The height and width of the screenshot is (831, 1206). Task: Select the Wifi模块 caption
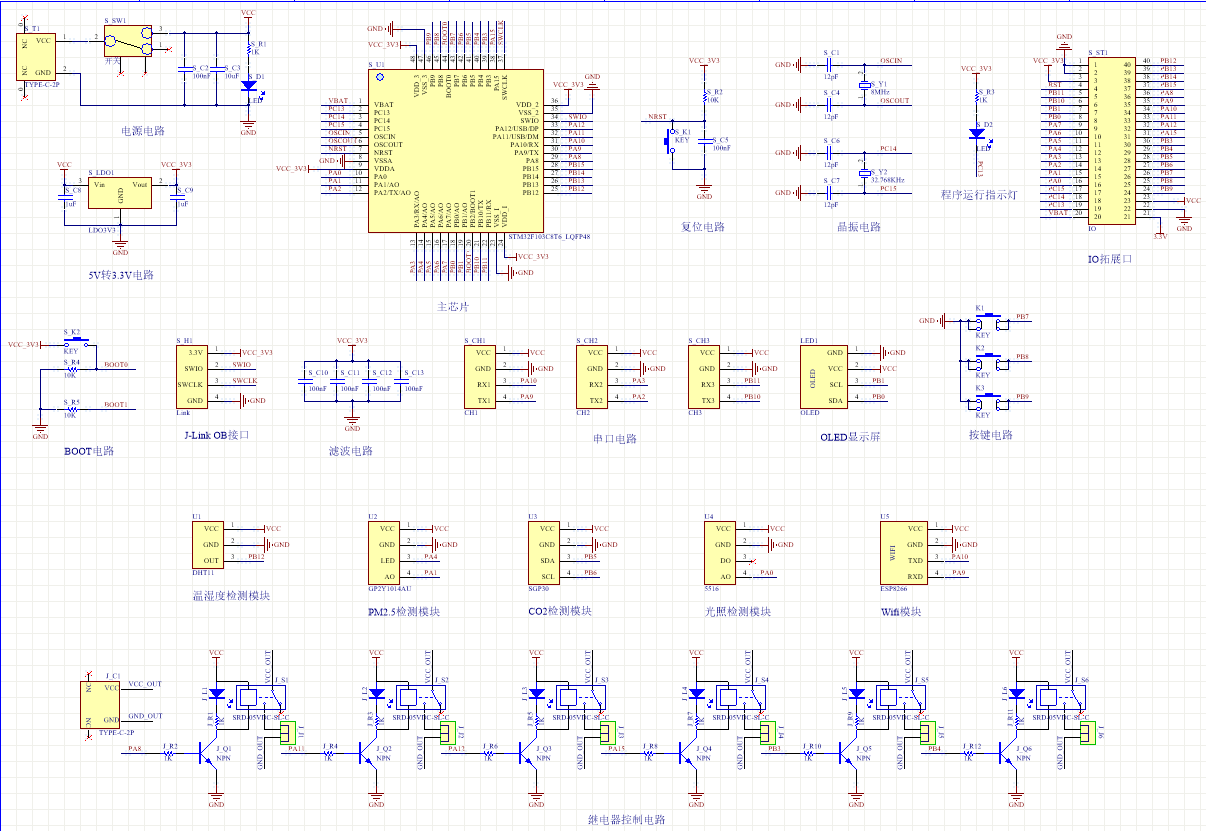[900, 612]
